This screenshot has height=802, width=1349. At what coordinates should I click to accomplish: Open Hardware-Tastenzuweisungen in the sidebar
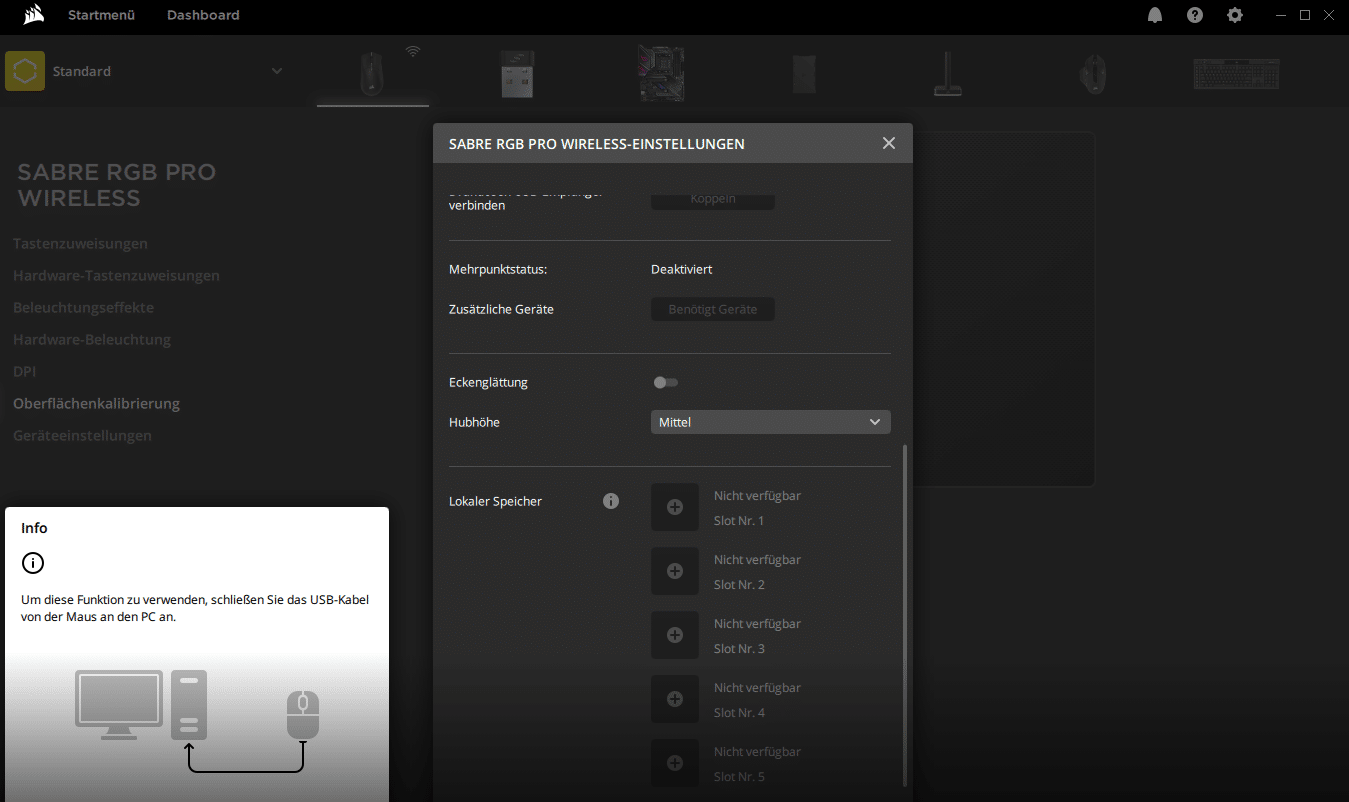click(116, 276)
